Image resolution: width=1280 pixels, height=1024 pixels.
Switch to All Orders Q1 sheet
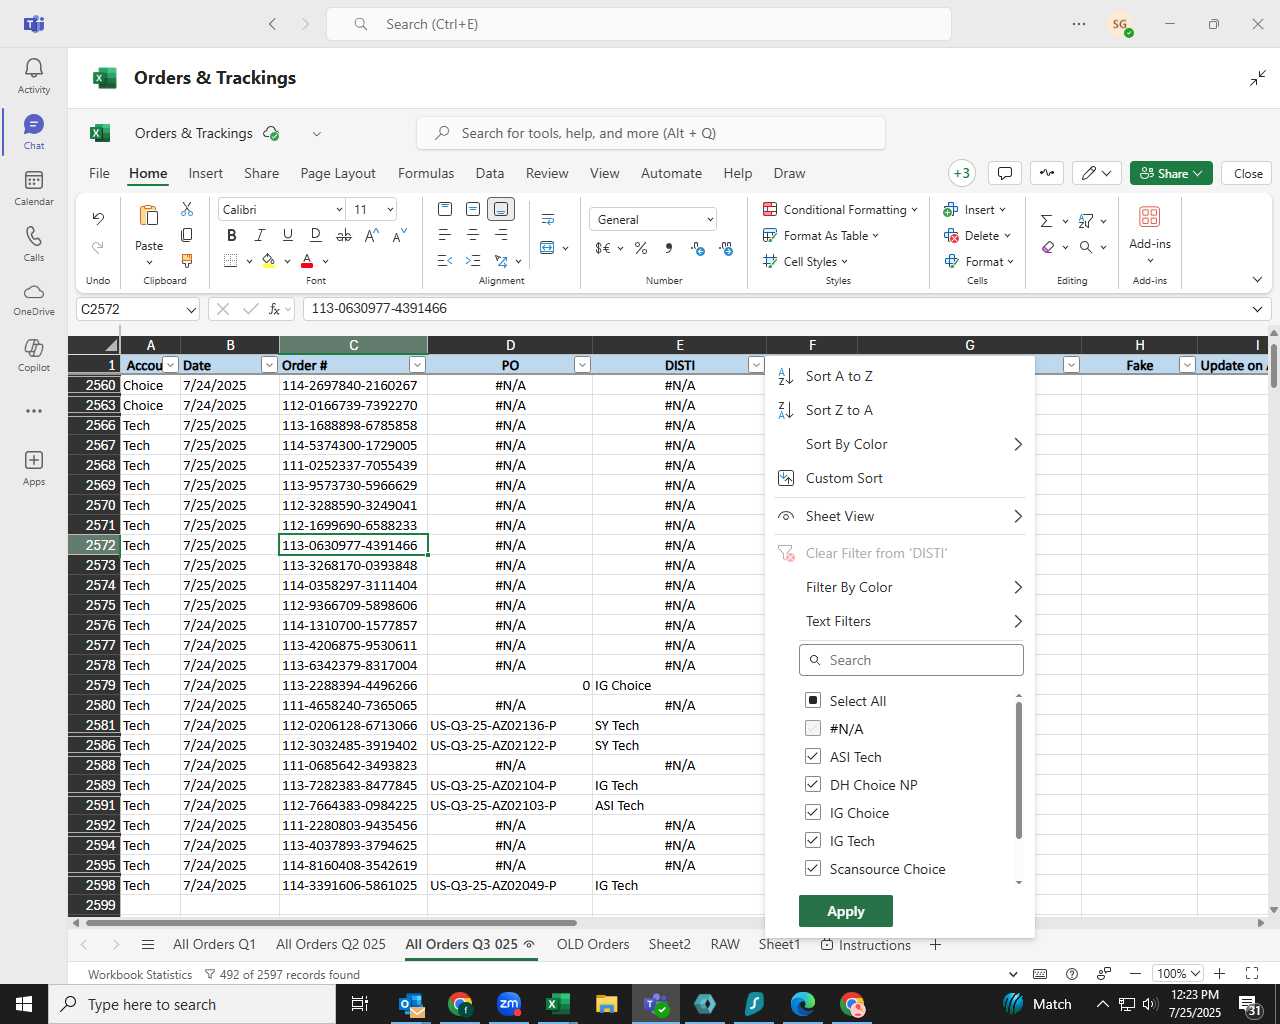click(x=214, y=944)
